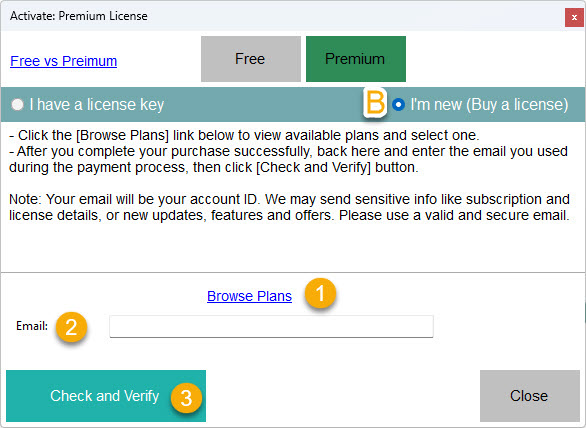Click the orange number 3 badge

pyautogui.click(x=186, y=398)
